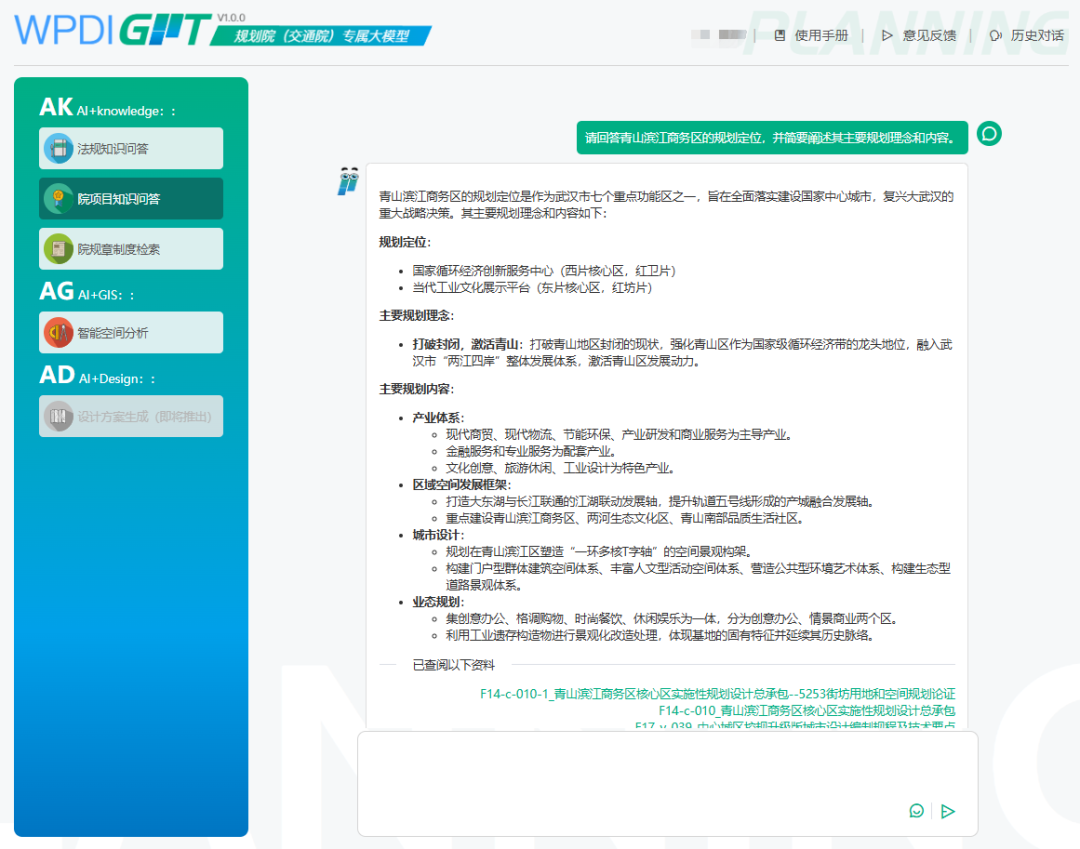This screenshot has height=849, width=1080.
Task: Click '区域空间发展框架:' bullet heading
Action: click(461, 484)
